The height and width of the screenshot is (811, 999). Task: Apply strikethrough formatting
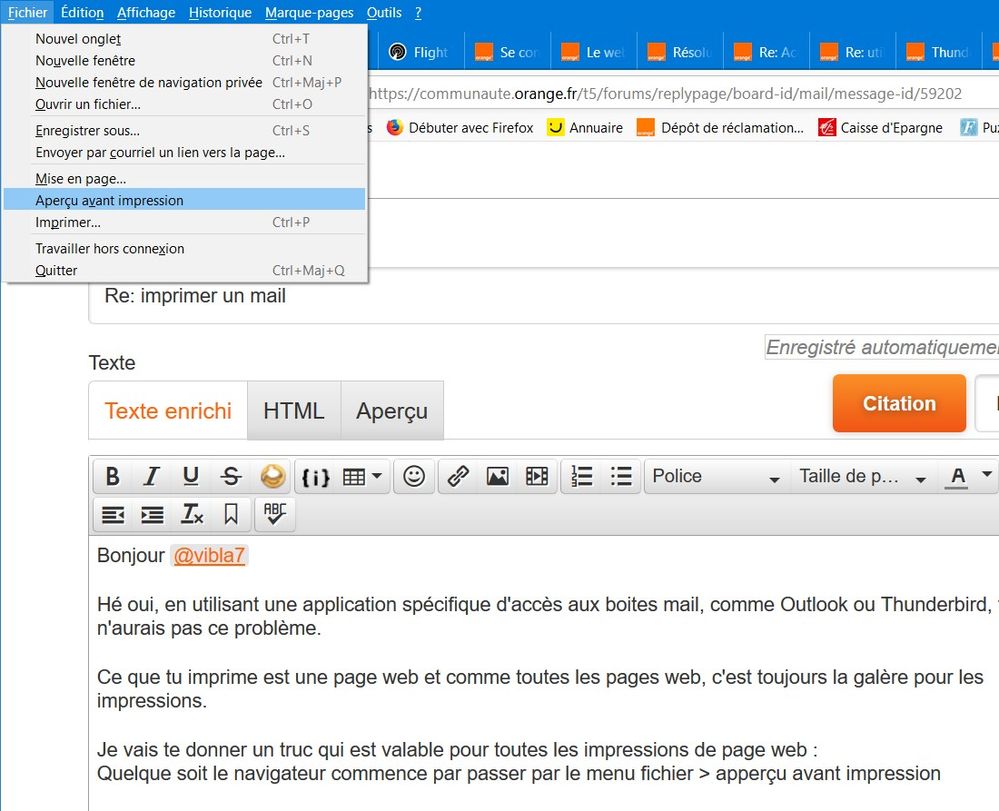pos(231,477)
